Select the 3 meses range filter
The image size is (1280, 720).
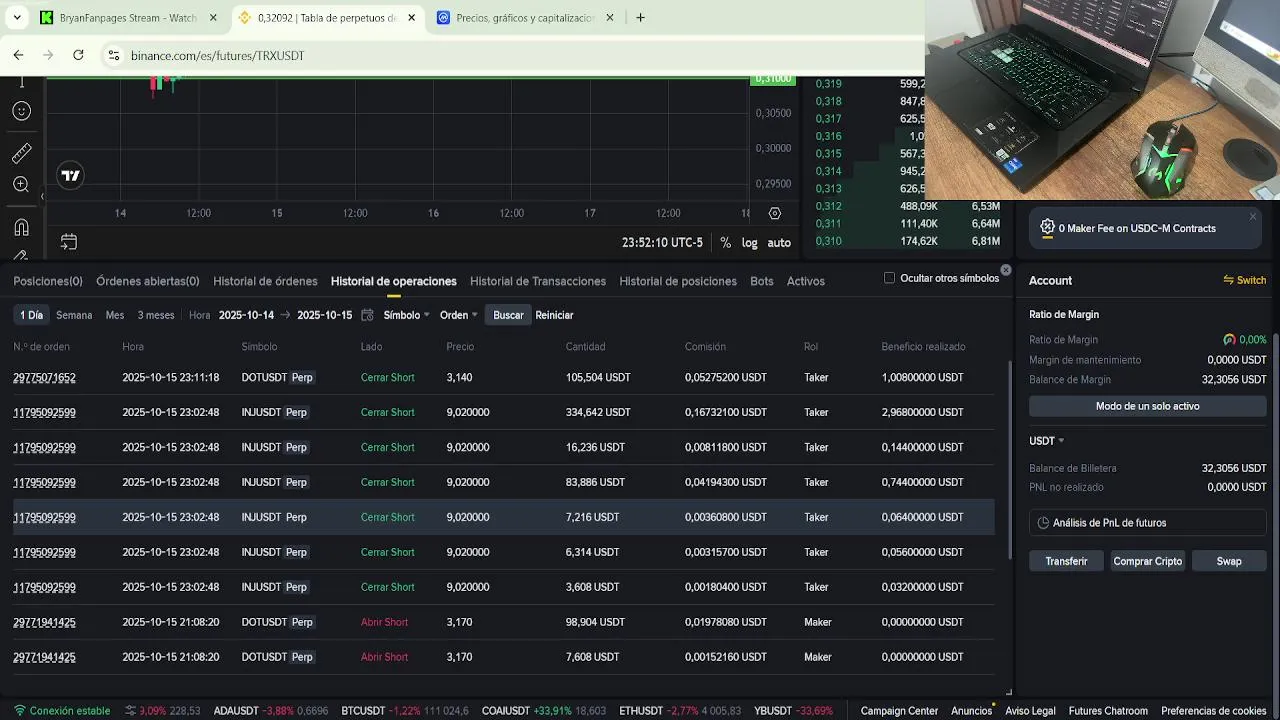156,315
